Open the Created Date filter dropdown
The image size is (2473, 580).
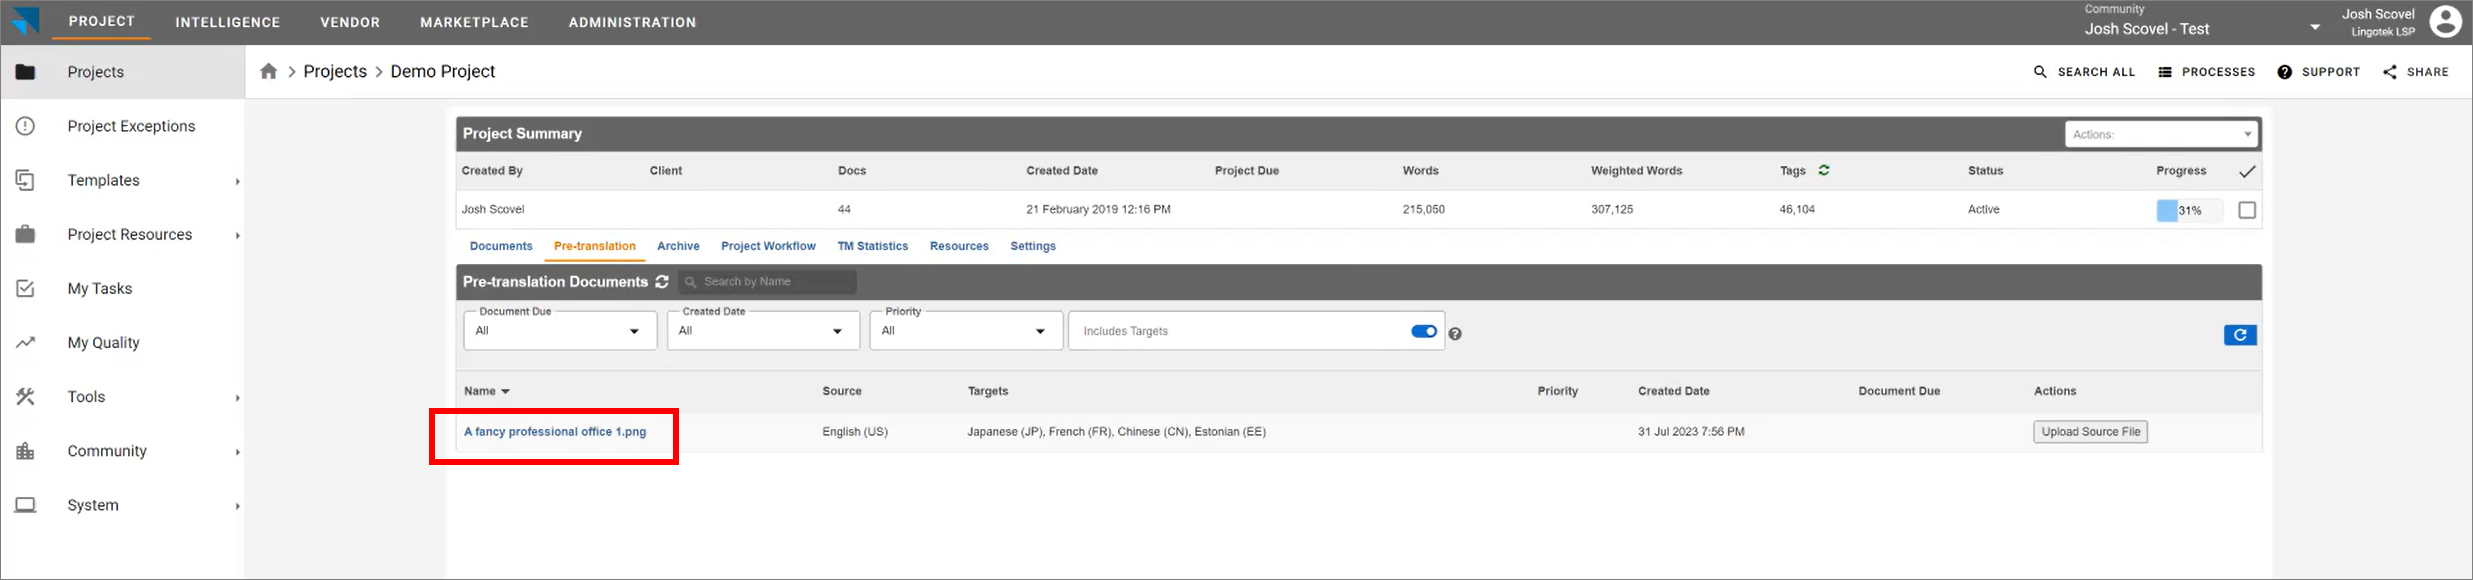[763, 331]
